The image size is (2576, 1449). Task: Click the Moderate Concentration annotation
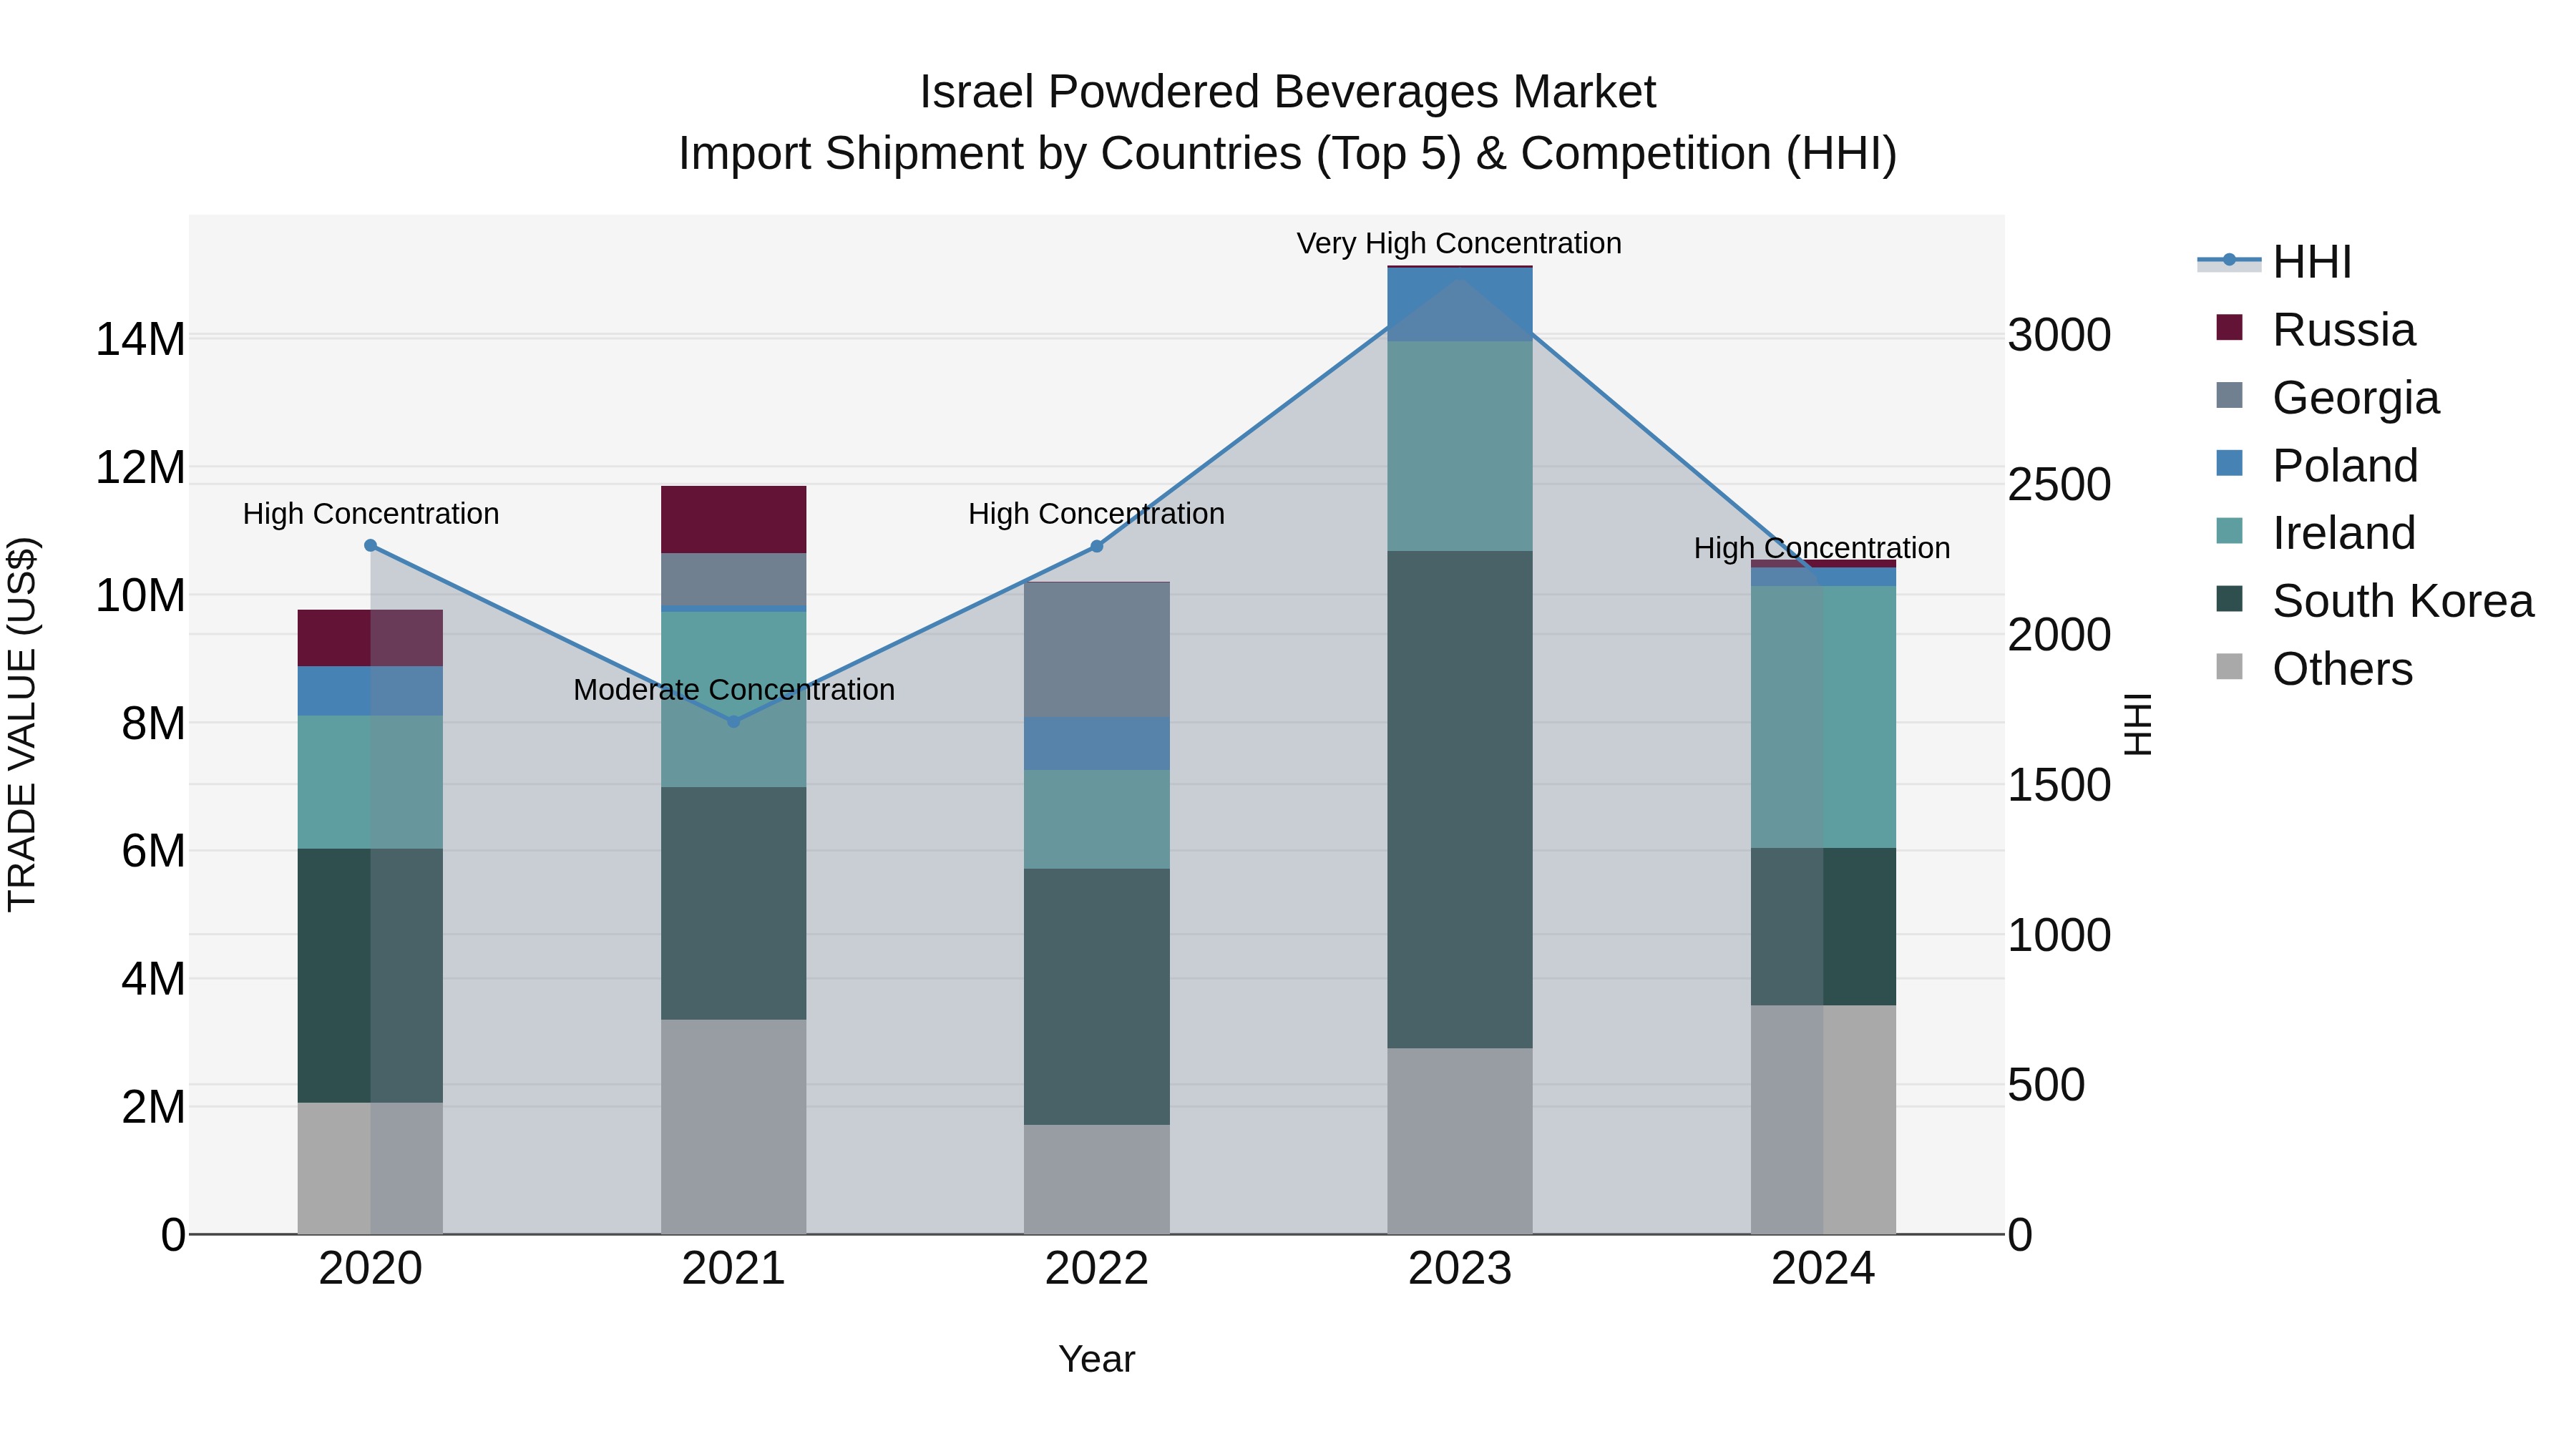coord(734,689)
